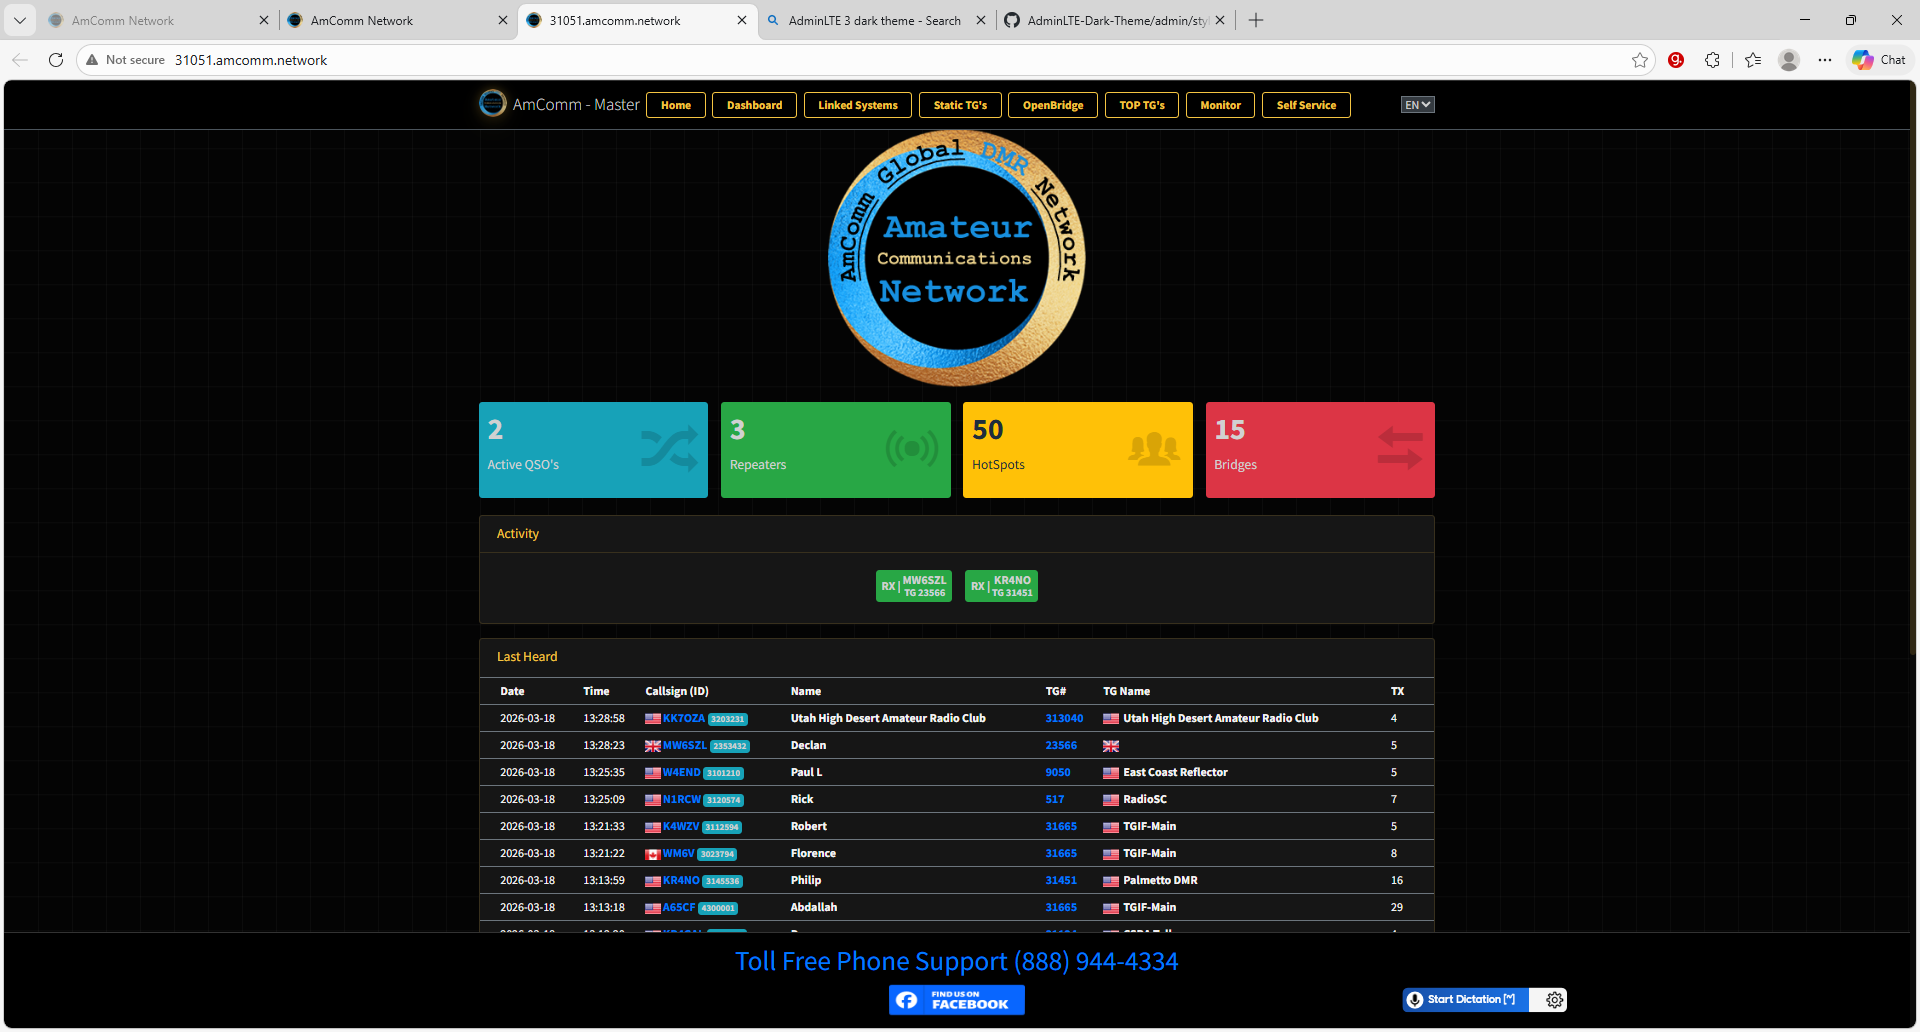Click the Bridges arrows icon on red card
The width and height of the screenshot is (1920, 1032).
click(x=1398, y=449)
